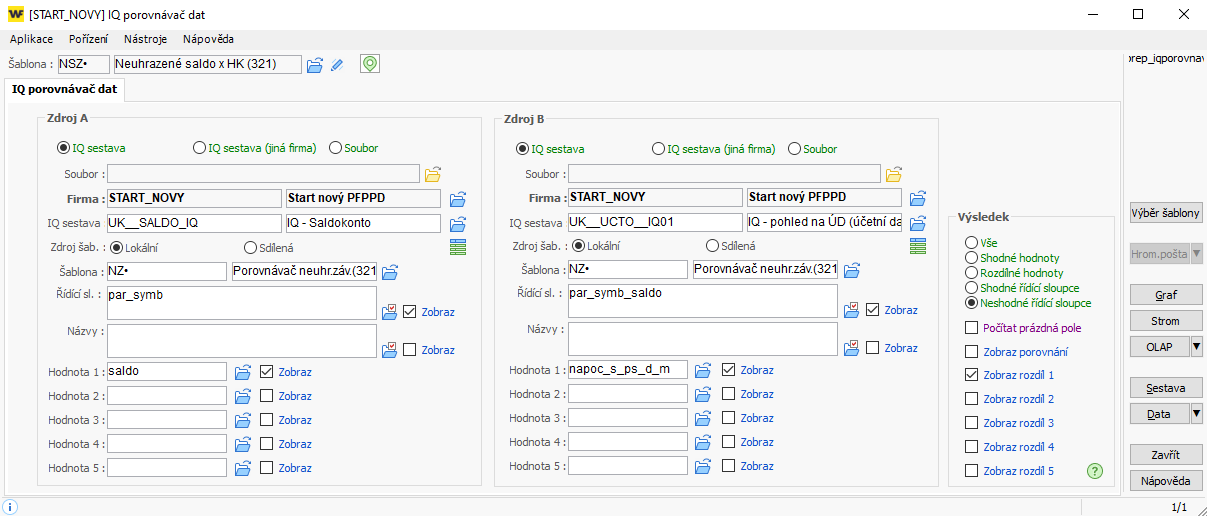The image size is (1207, 516).
Task: Click the blue info icon in the status bar
Action: click(x=11, y=507)
